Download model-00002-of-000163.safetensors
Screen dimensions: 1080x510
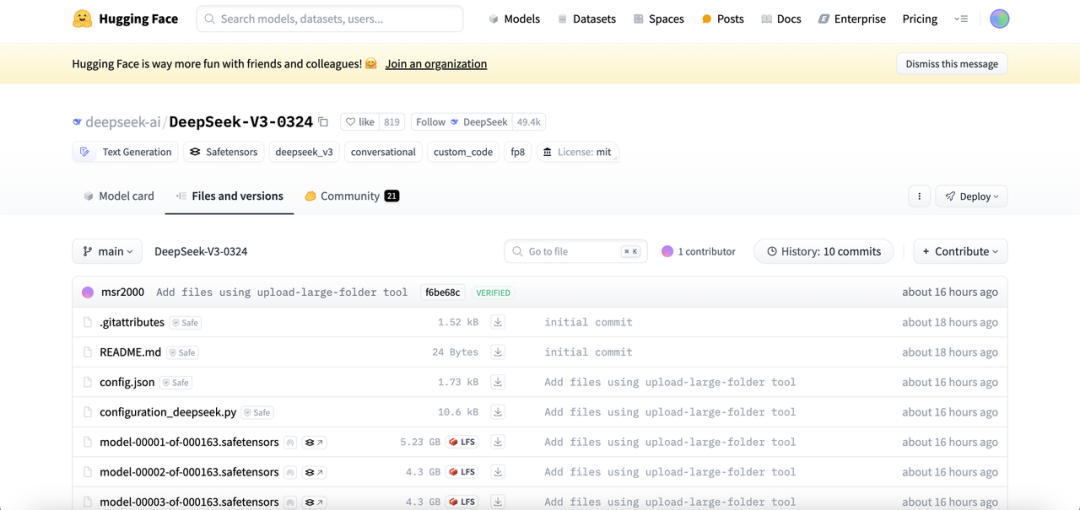[x=498, y=472]
